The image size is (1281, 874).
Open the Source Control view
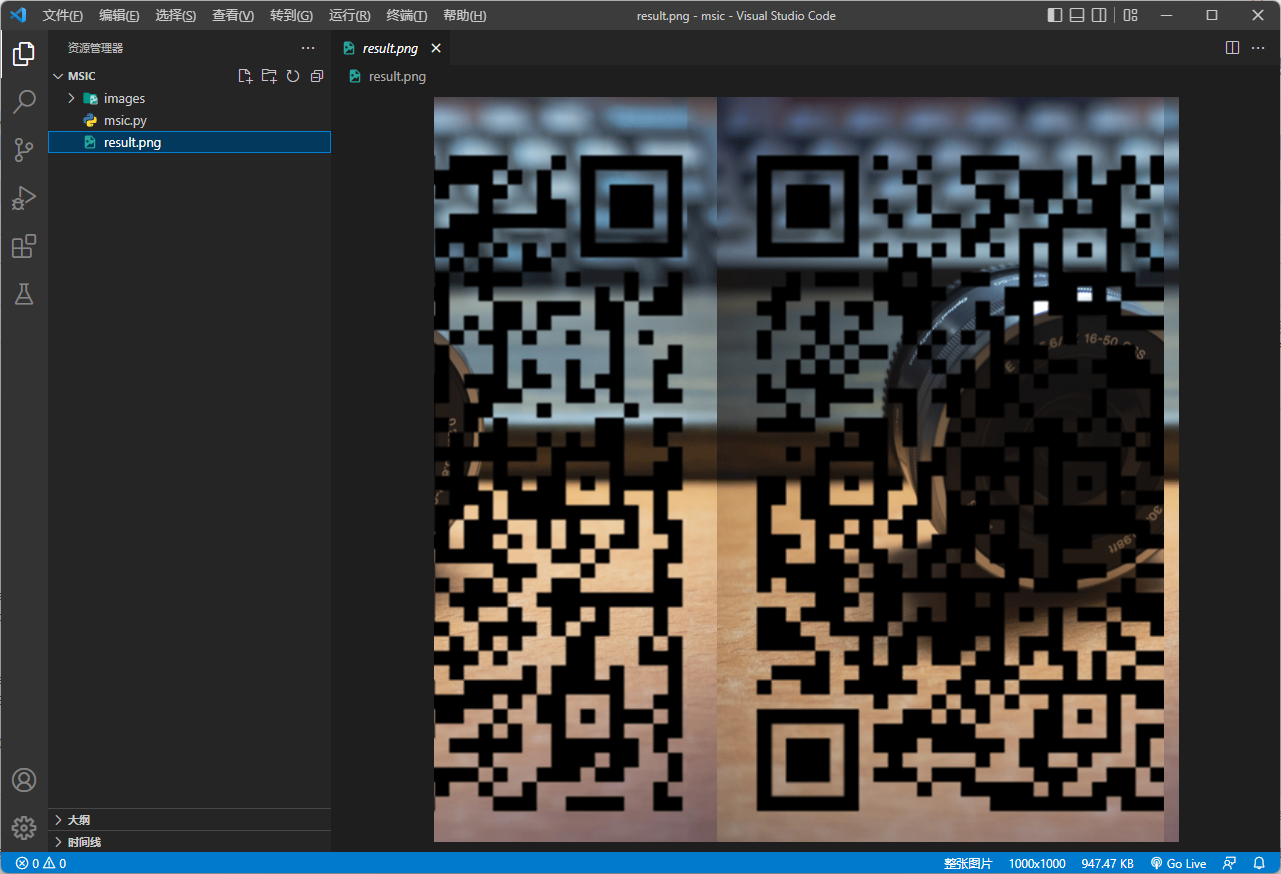tap(24, 150)
